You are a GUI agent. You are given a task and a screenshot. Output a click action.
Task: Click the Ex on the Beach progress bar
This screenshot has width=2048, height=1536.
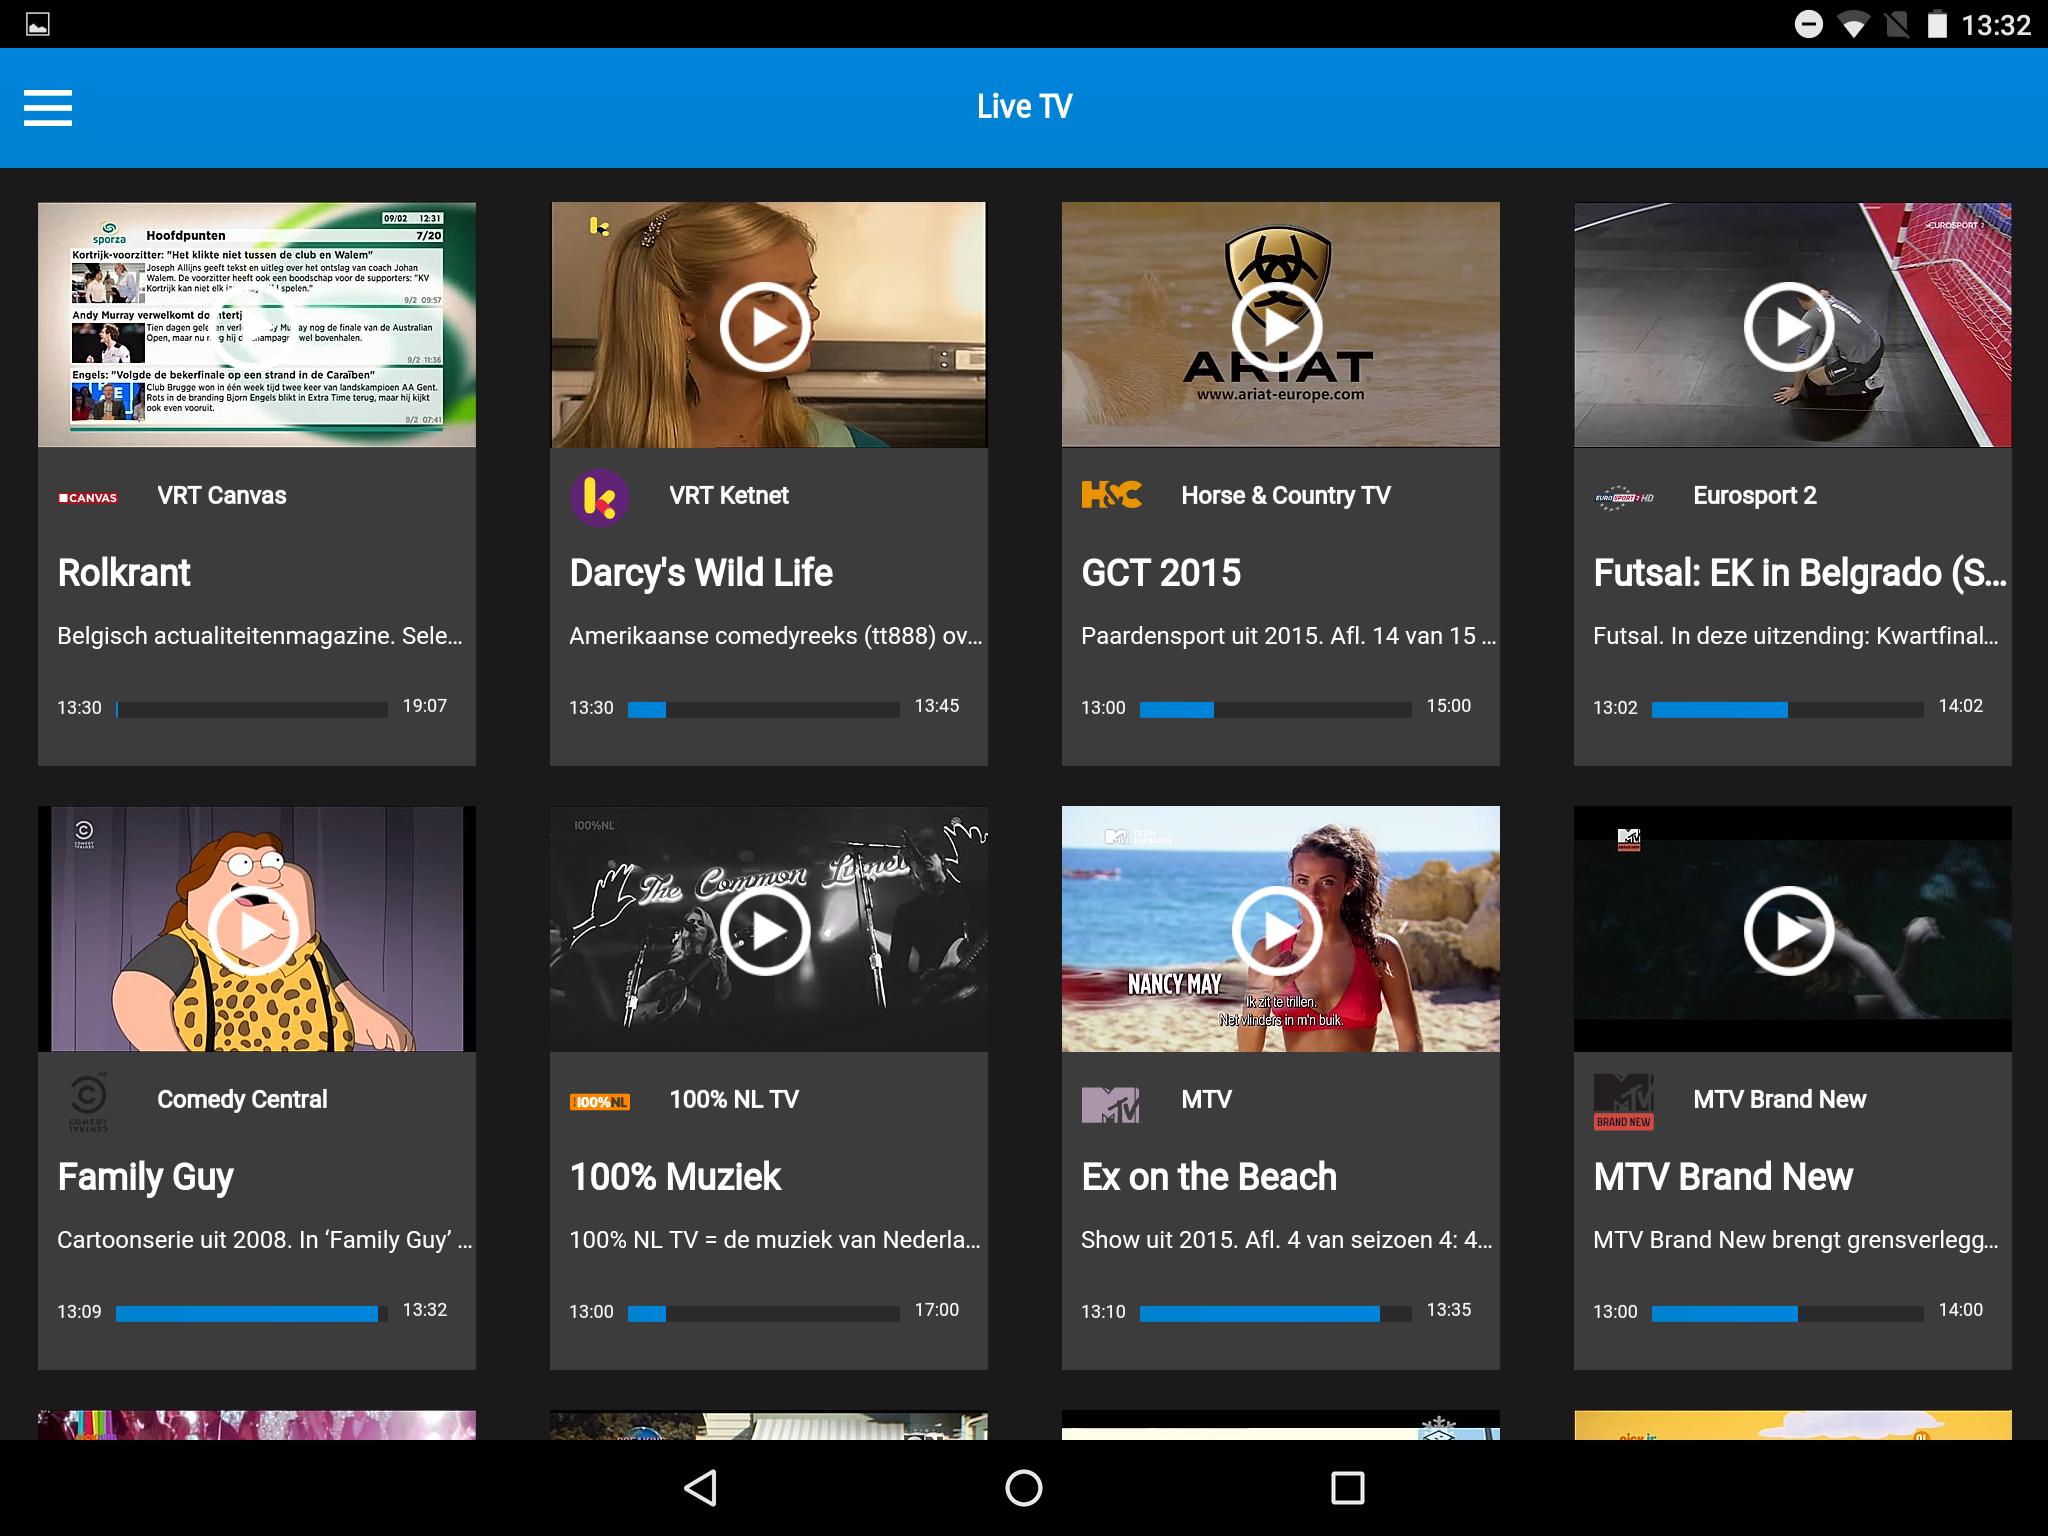(1276, 1313)
